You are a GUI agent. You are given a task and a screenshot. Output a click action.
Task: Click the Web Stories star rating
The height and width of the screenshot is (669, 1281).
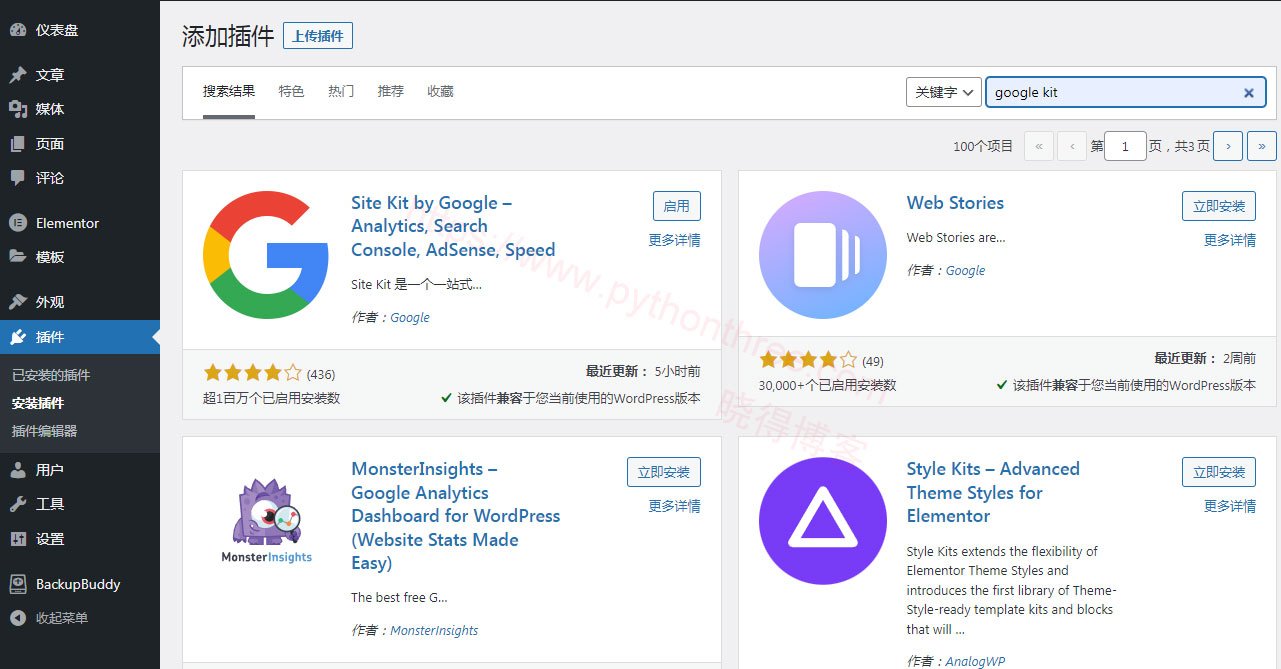pyautogui.click(x=808, y=360)
